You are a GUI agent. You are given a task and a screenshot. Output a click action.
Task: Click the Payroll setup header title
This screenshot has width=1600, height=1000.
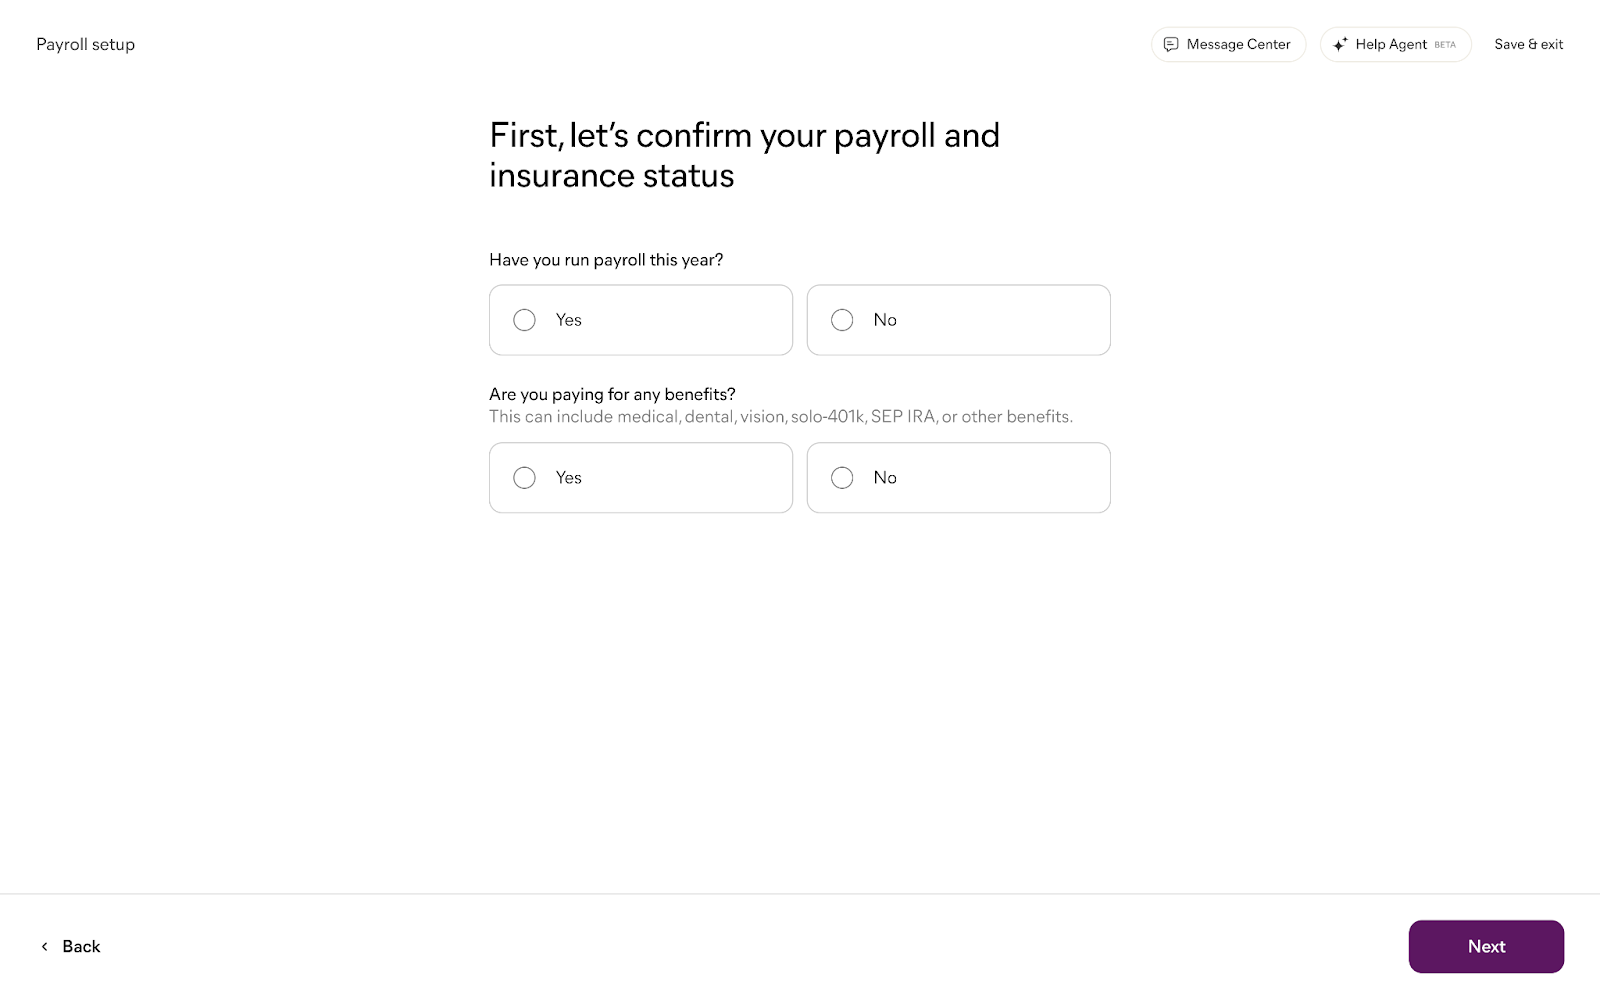coord(86,44)
